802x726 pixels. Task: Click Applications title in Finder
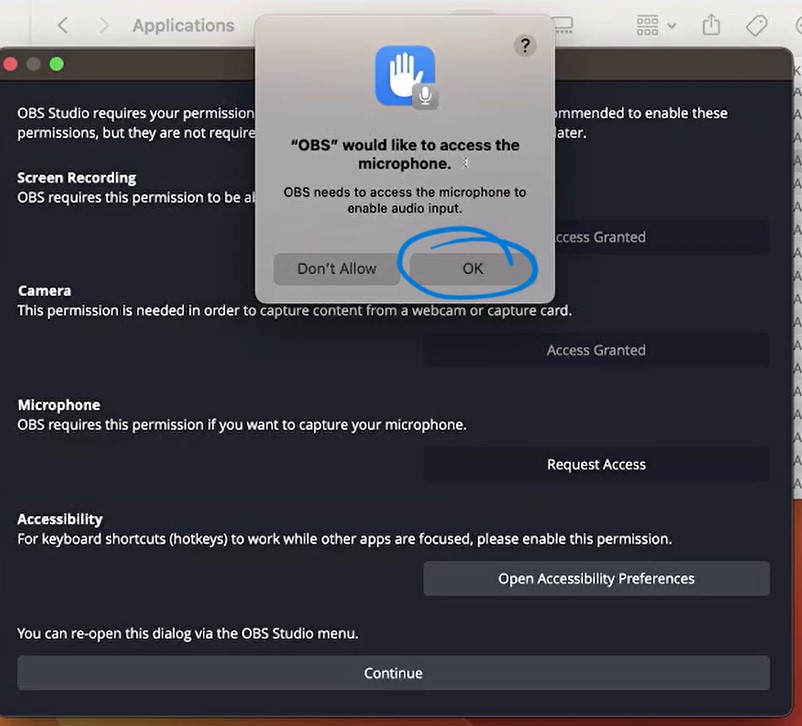click(184, 26)
